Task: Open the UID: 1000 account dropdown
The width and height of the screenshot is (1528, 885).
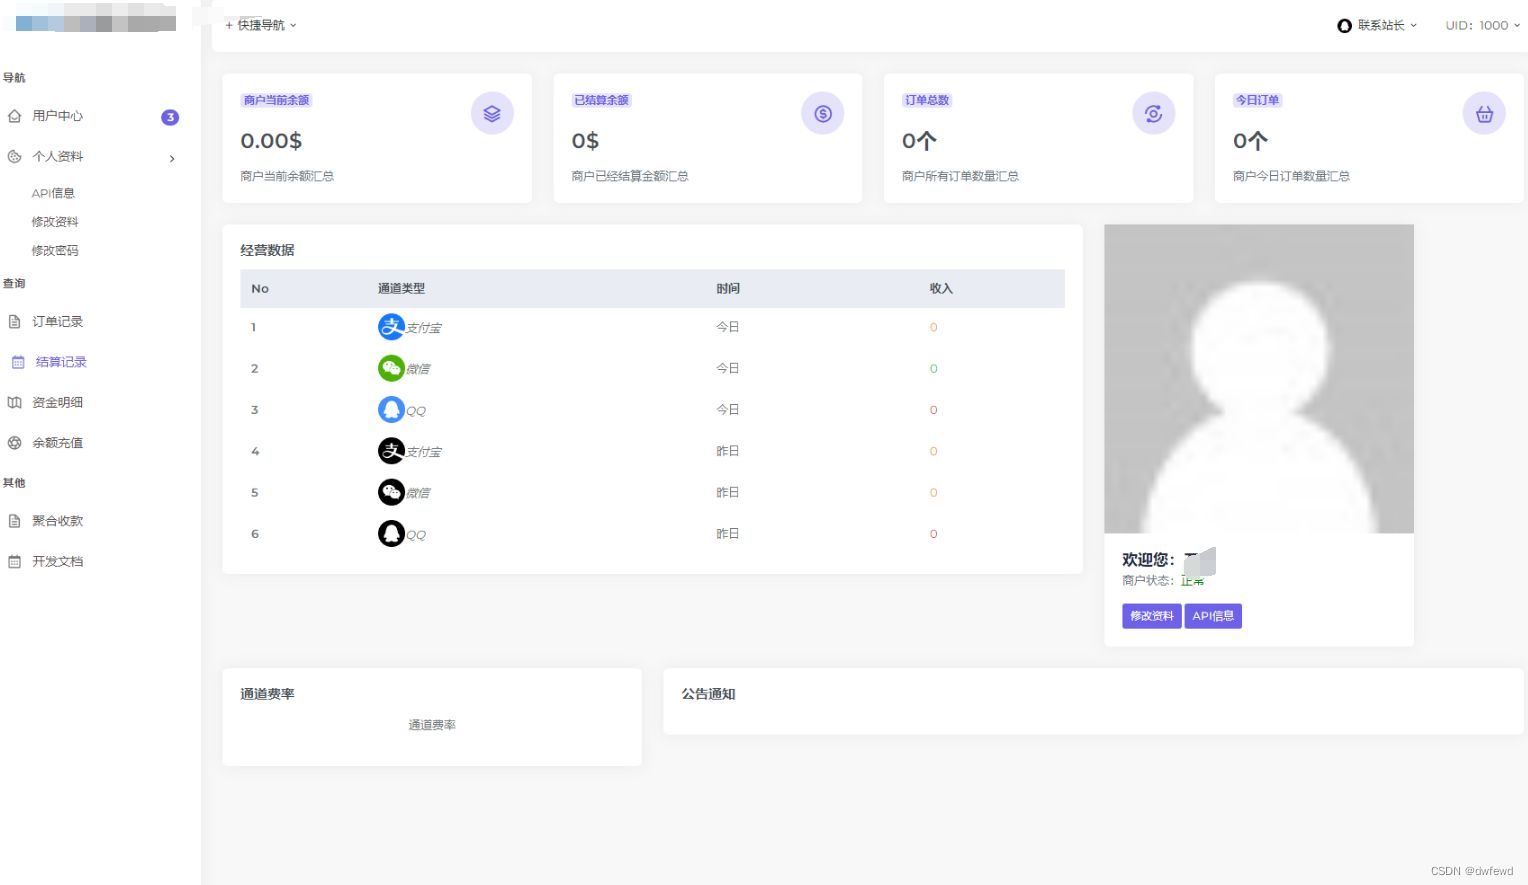Action: point(1482,25)
